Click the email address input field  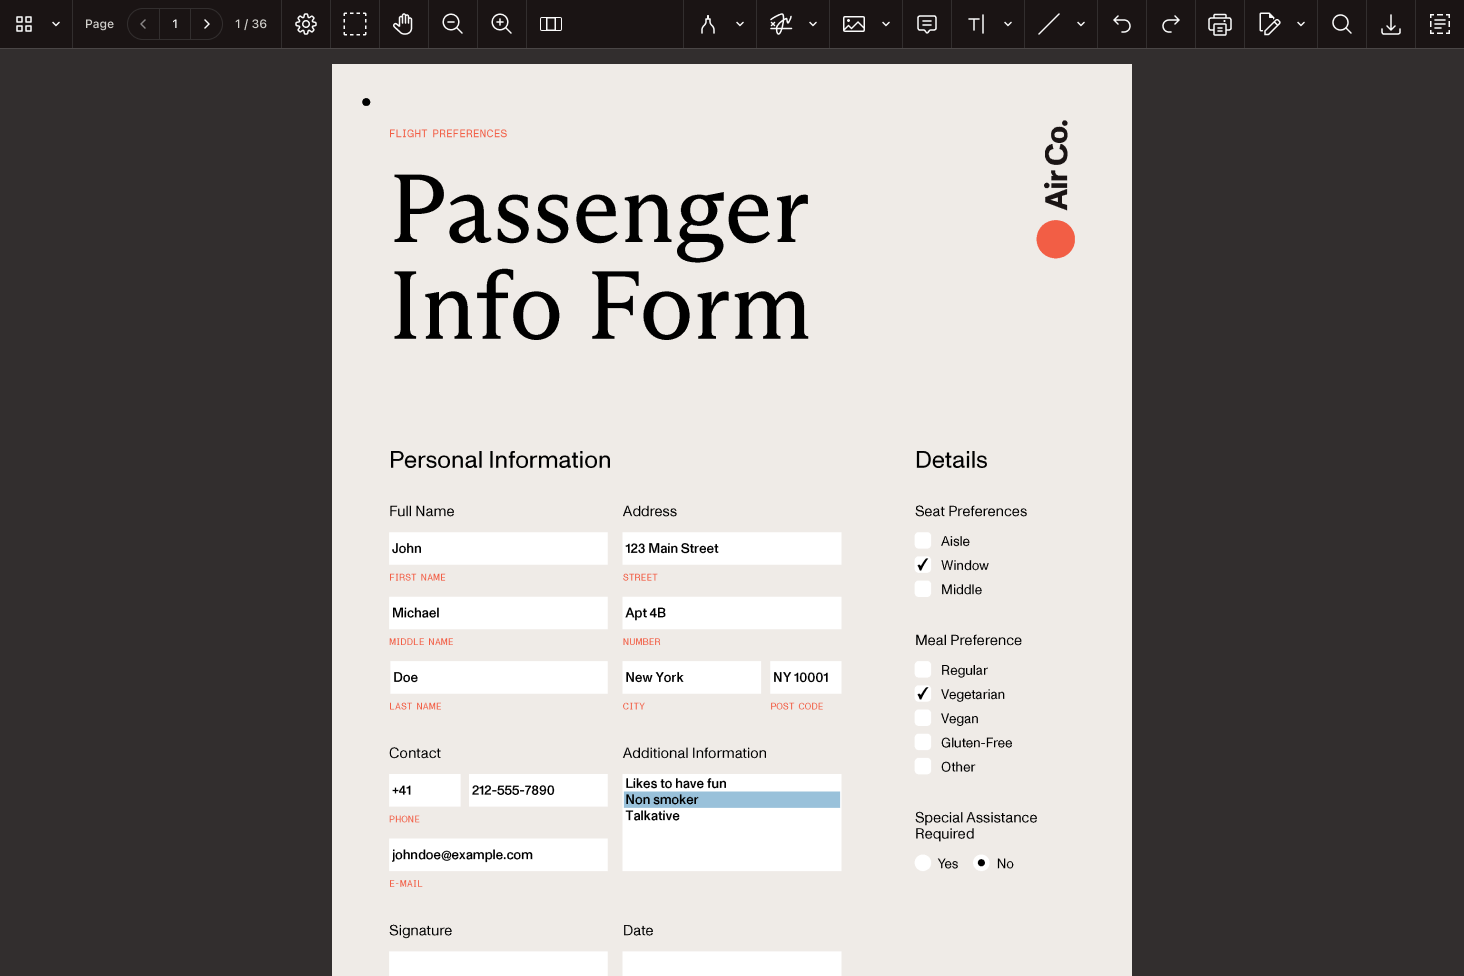click(497, 854)
